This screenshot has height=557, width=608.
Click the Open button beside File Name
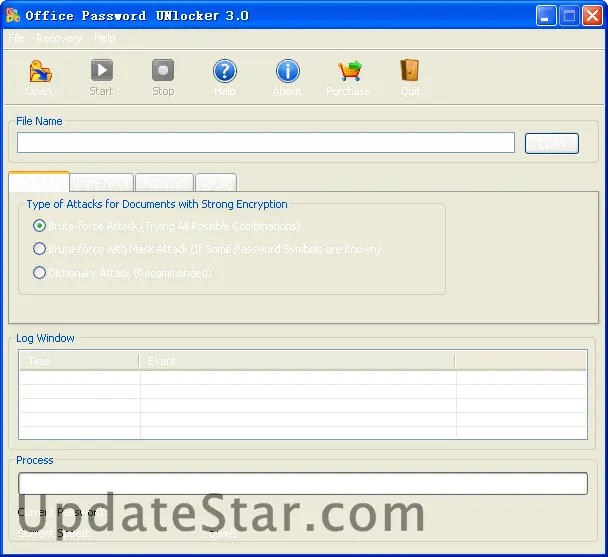pos(551,144)
